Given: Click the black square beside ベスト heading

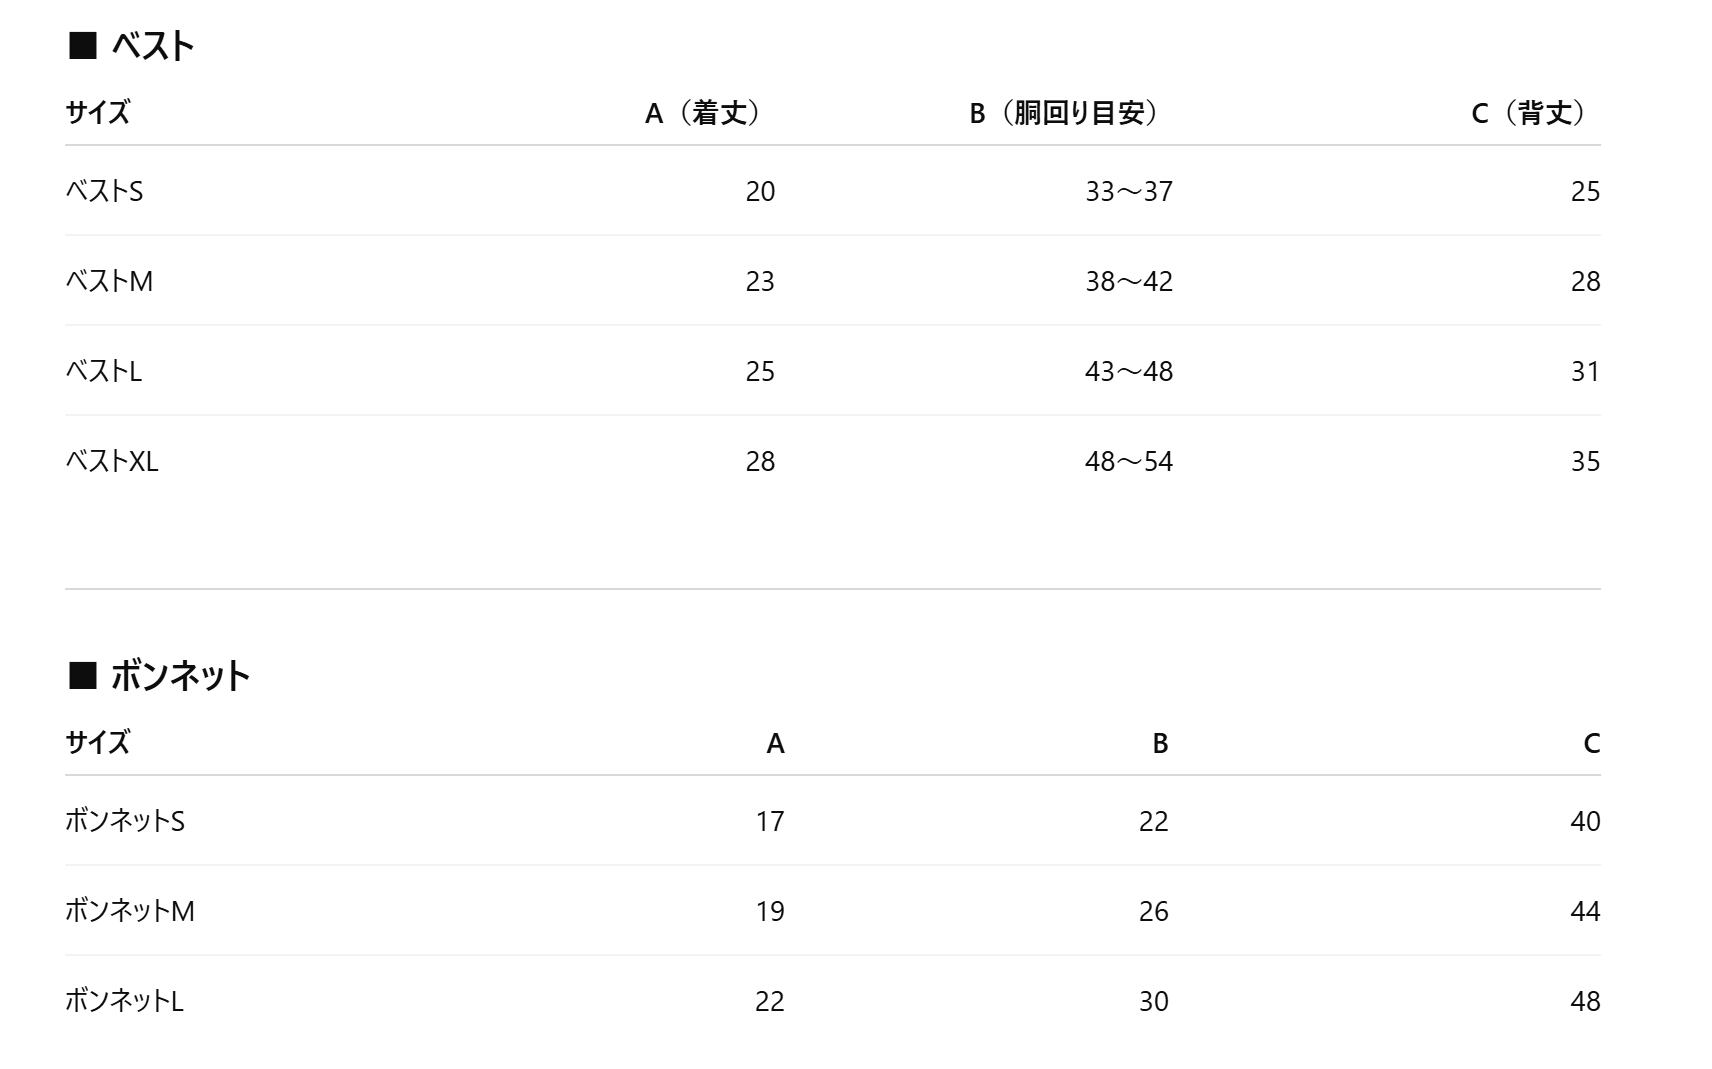Looking at the screenshot, I should [82, 46].
